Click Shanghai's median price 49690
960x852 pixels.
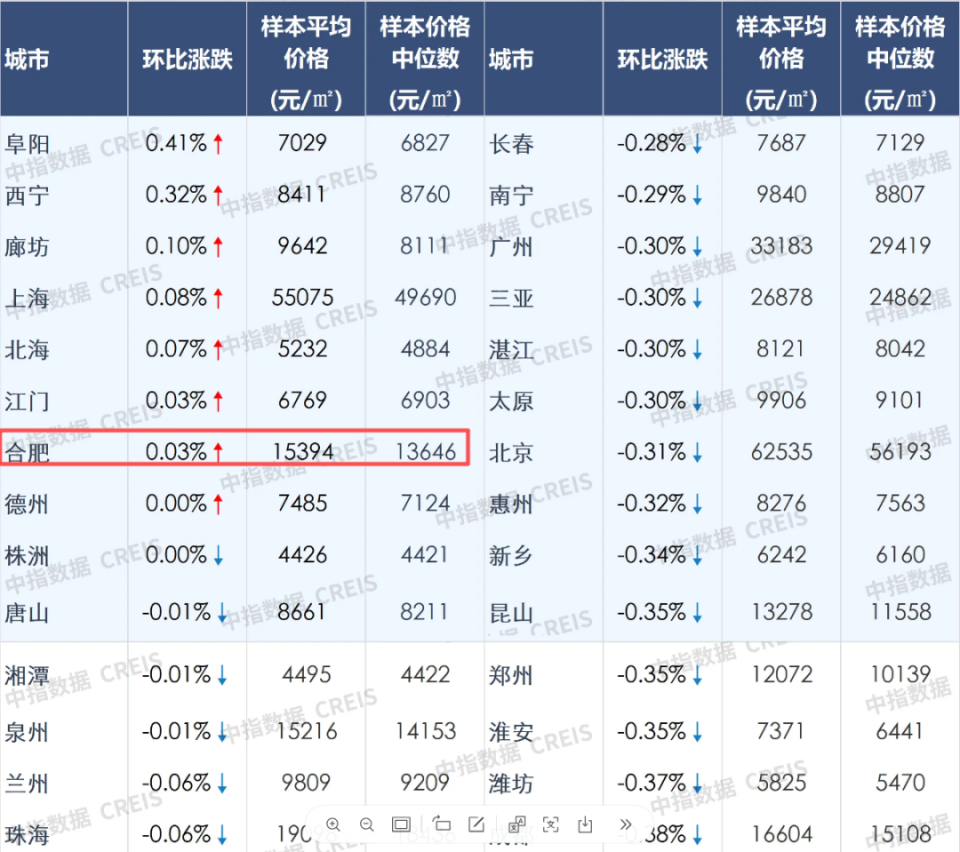426,297
